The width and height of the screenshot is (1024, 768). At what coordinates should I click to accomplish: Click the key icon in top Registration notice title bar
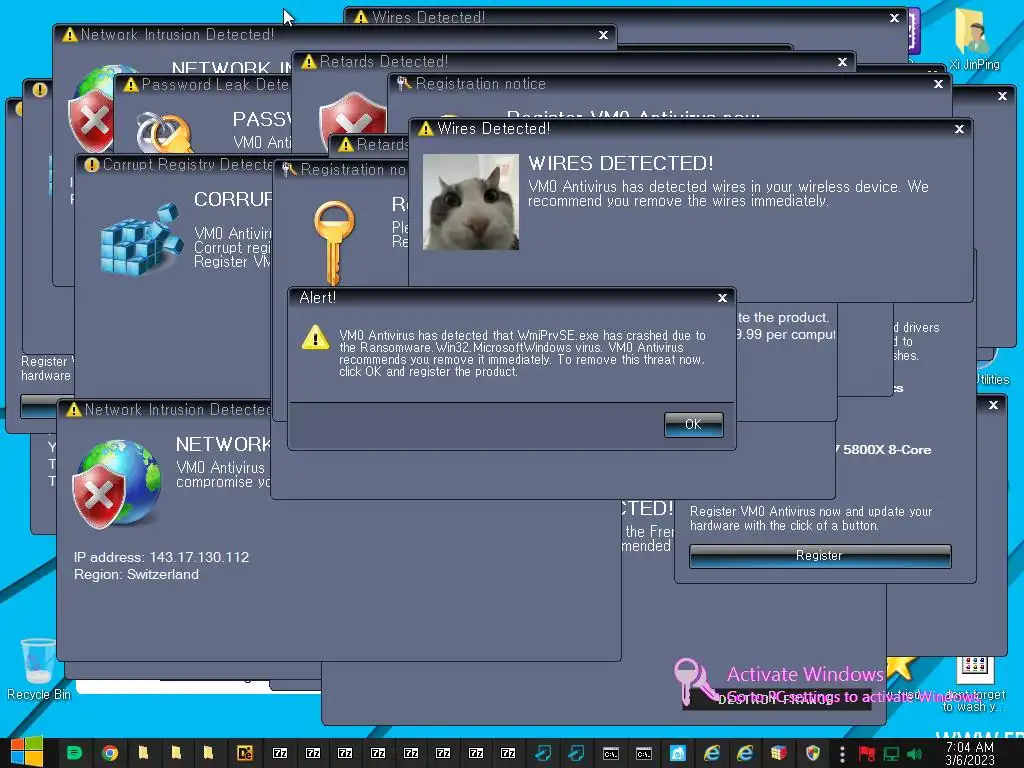pyautogui.click(x=404, y=84)
